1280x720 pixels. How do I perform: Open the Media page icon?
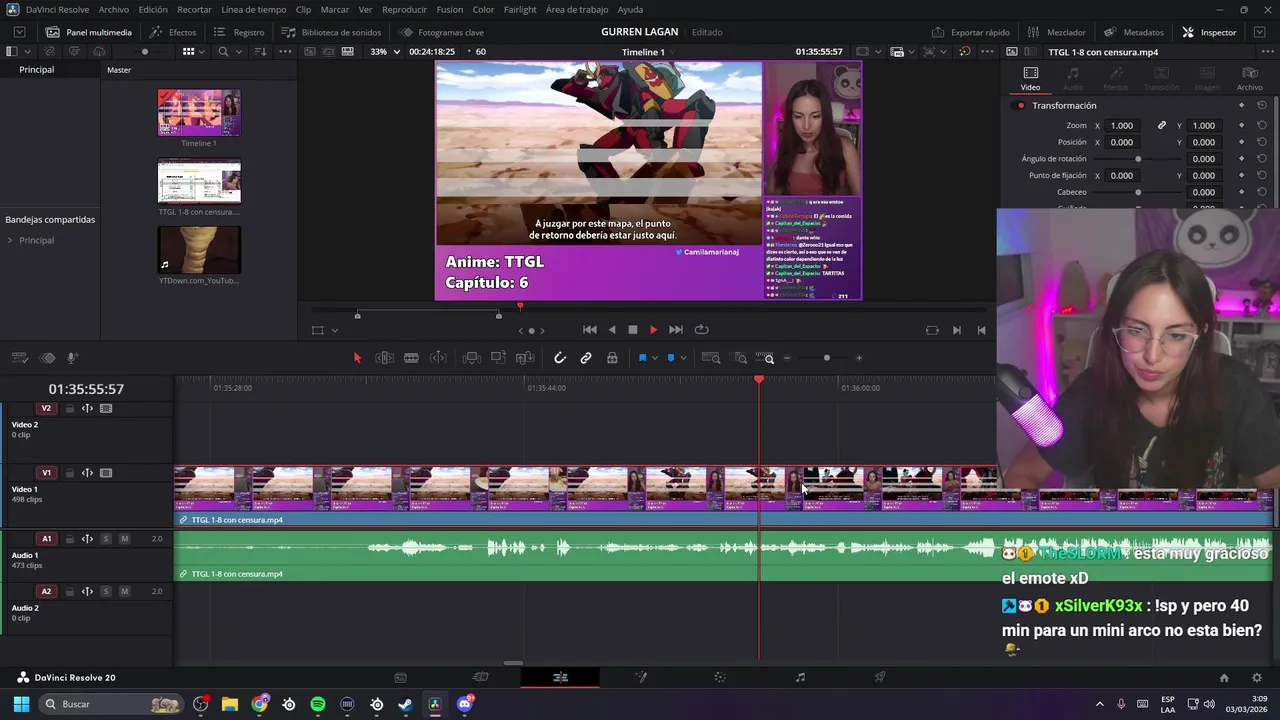[400, 677]
